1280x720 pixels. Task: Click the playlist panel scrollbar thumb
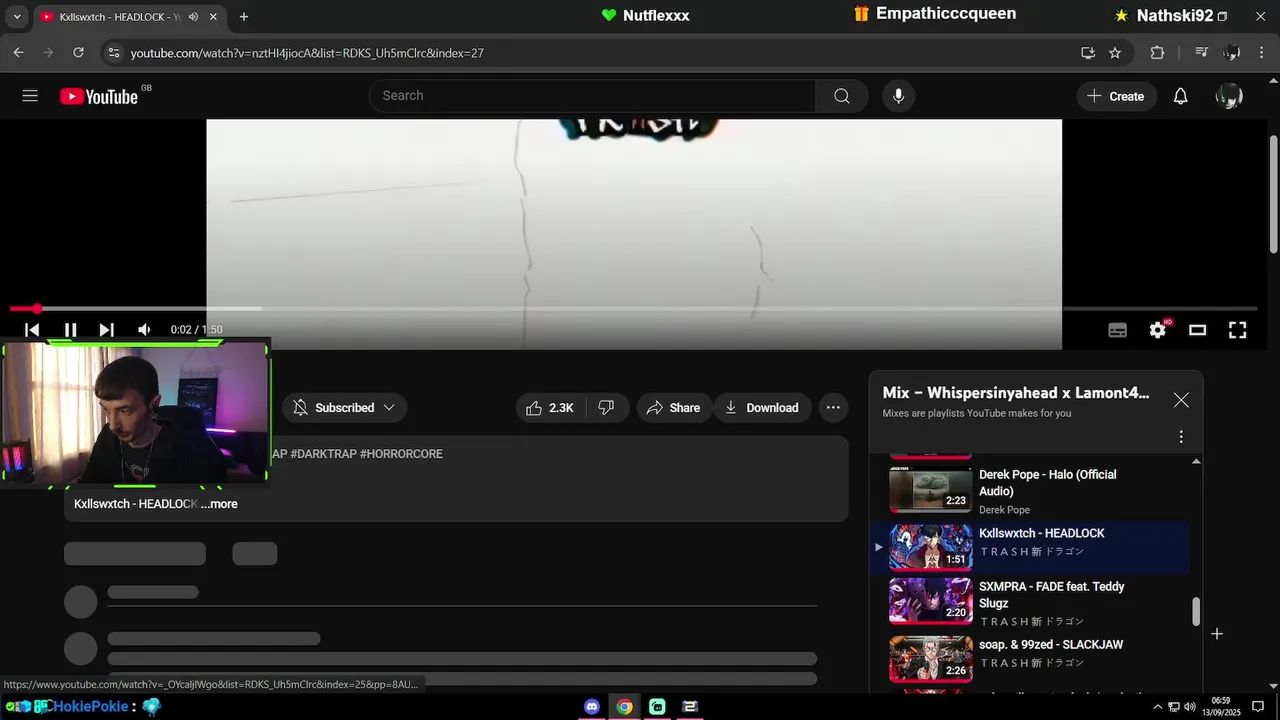[x=1195, y=612]
